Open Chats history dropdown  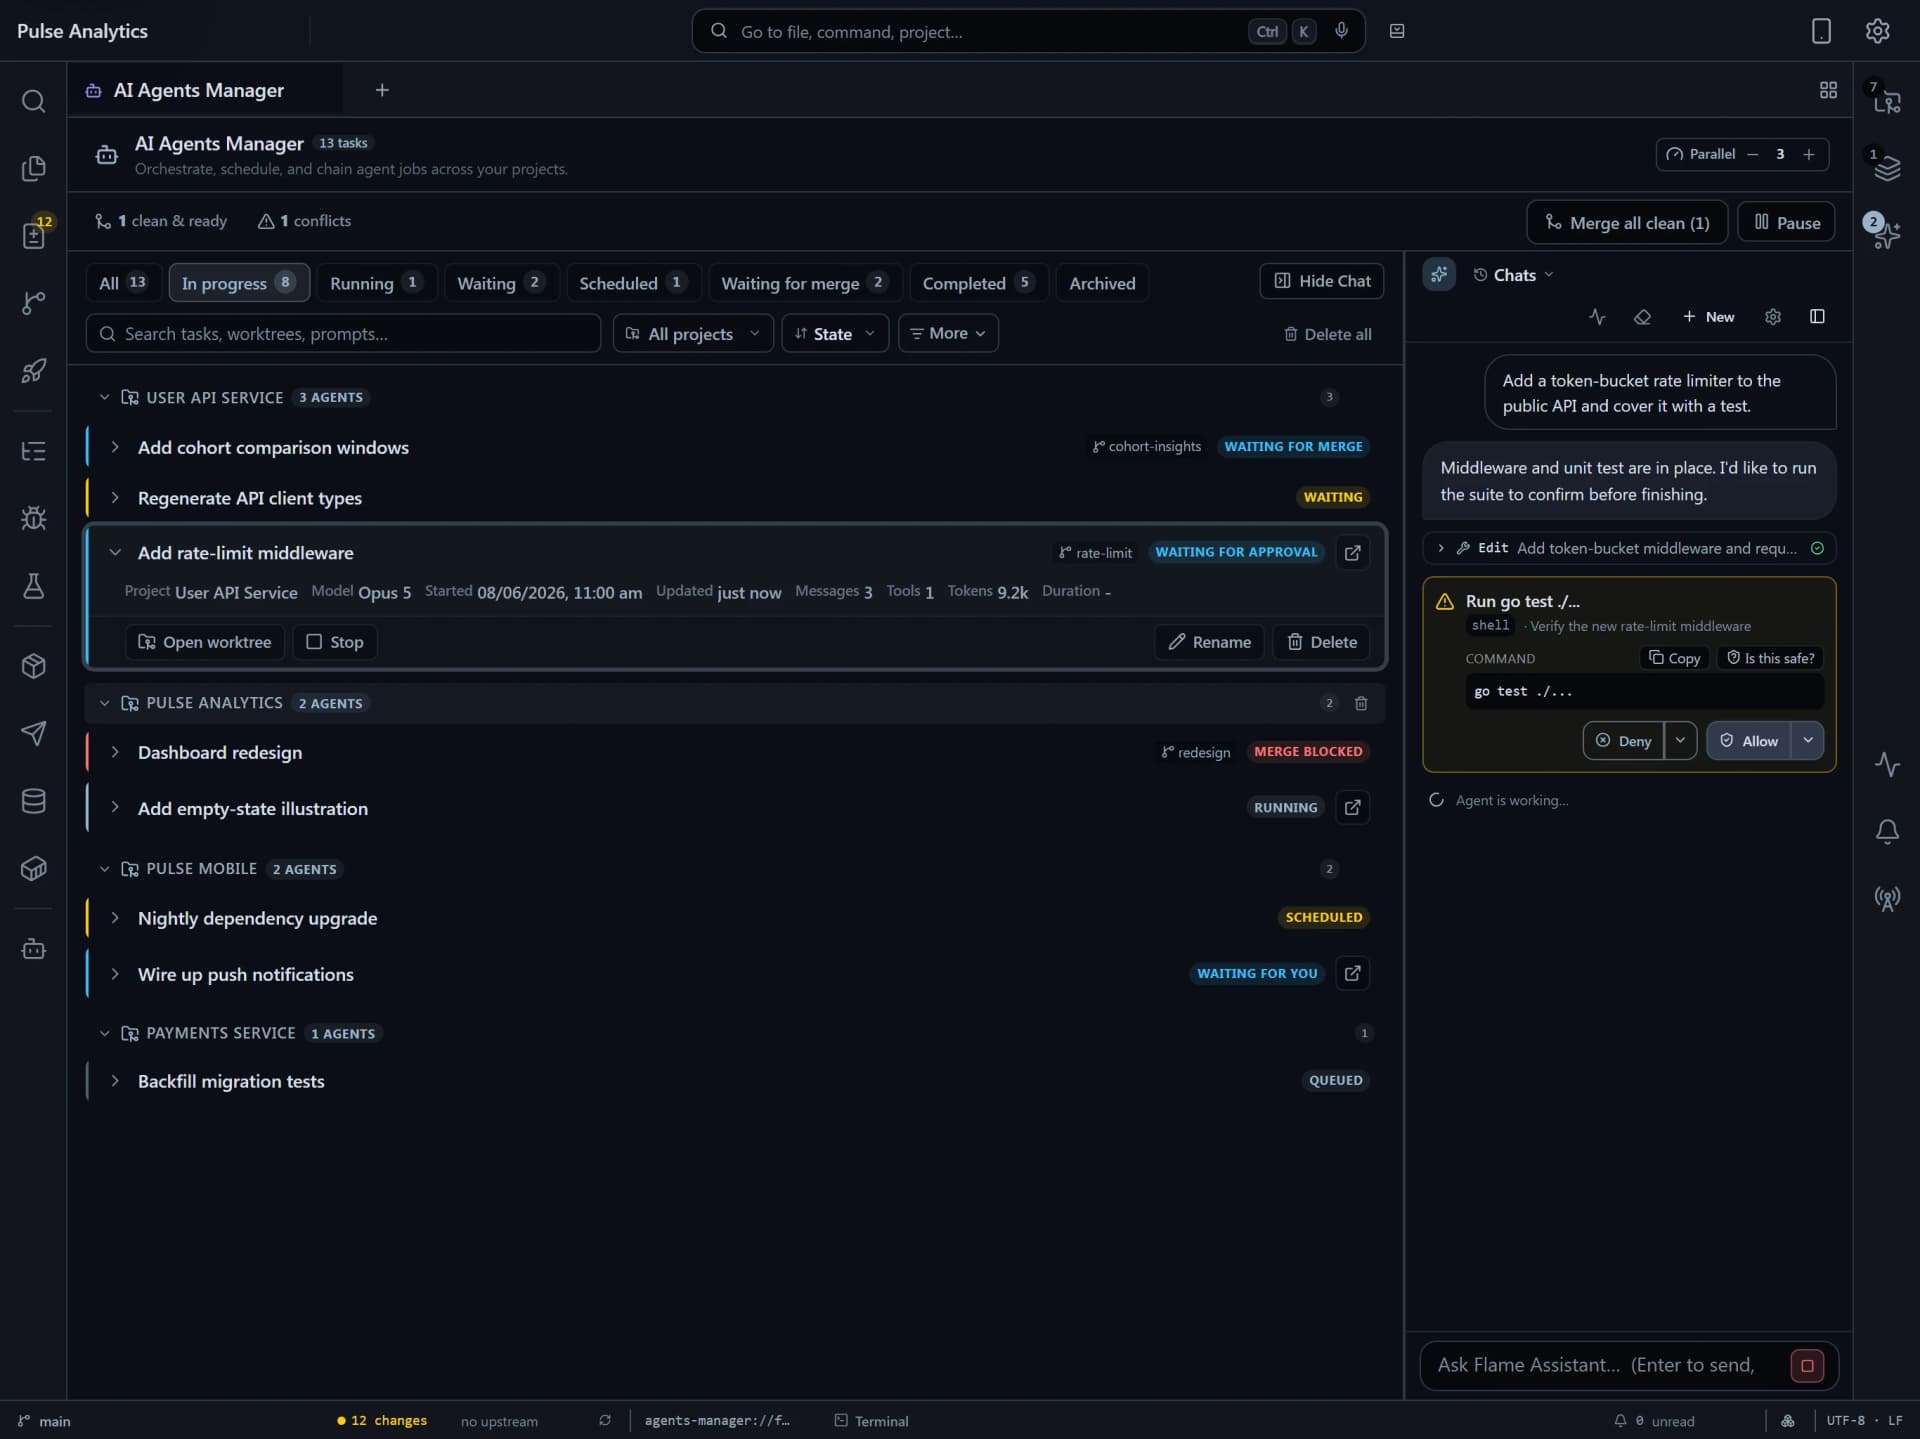pyautogui.click(x=1513, y=275)
